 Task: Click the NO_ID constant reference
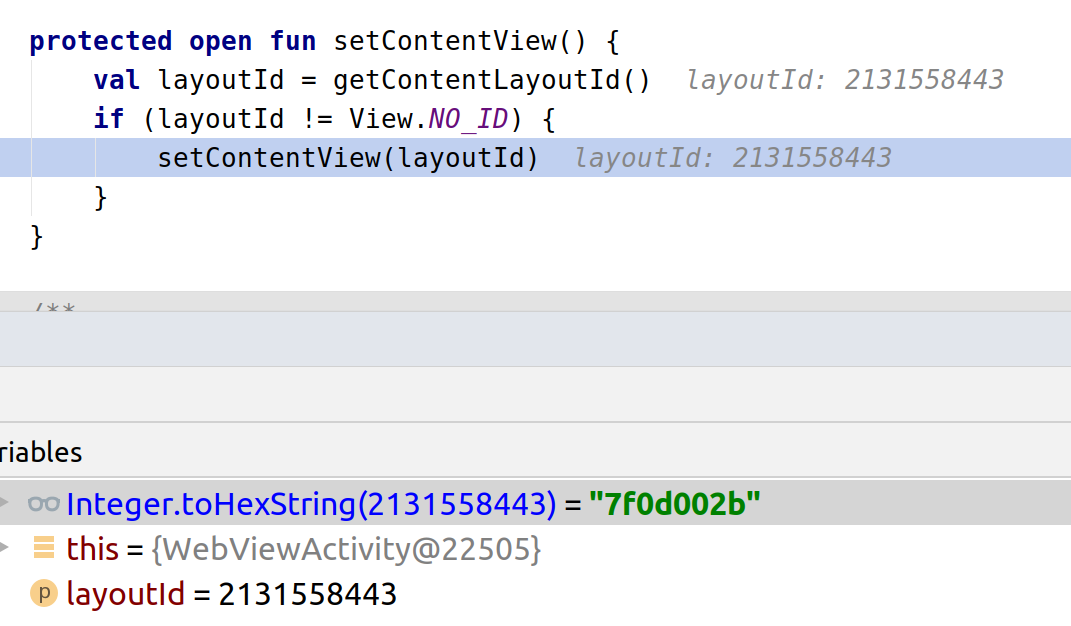click(x=468, y=119)
